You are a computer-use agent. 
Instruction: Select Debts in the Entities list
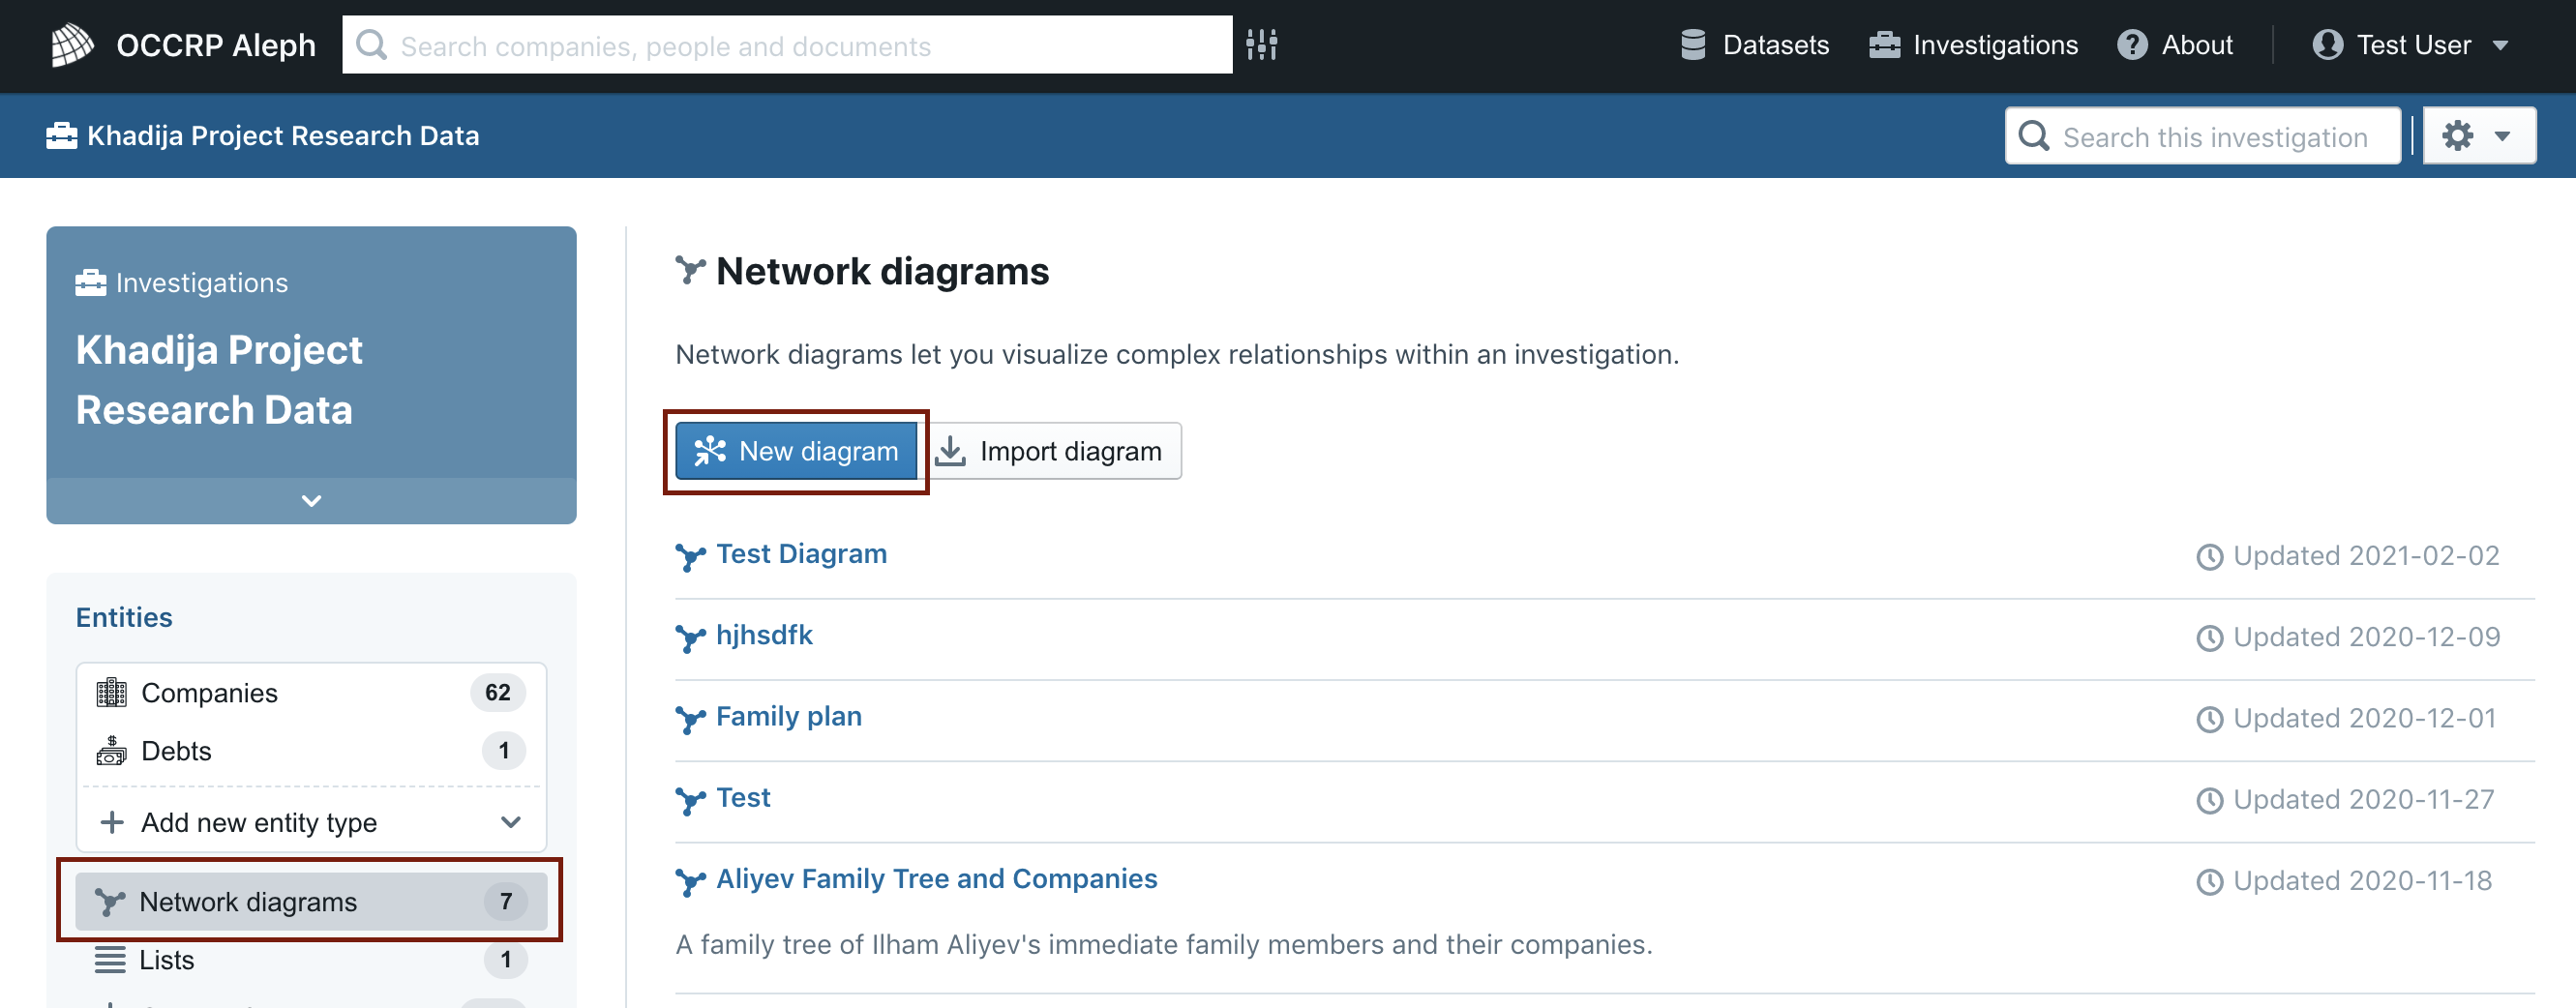(x=311, y=750)
